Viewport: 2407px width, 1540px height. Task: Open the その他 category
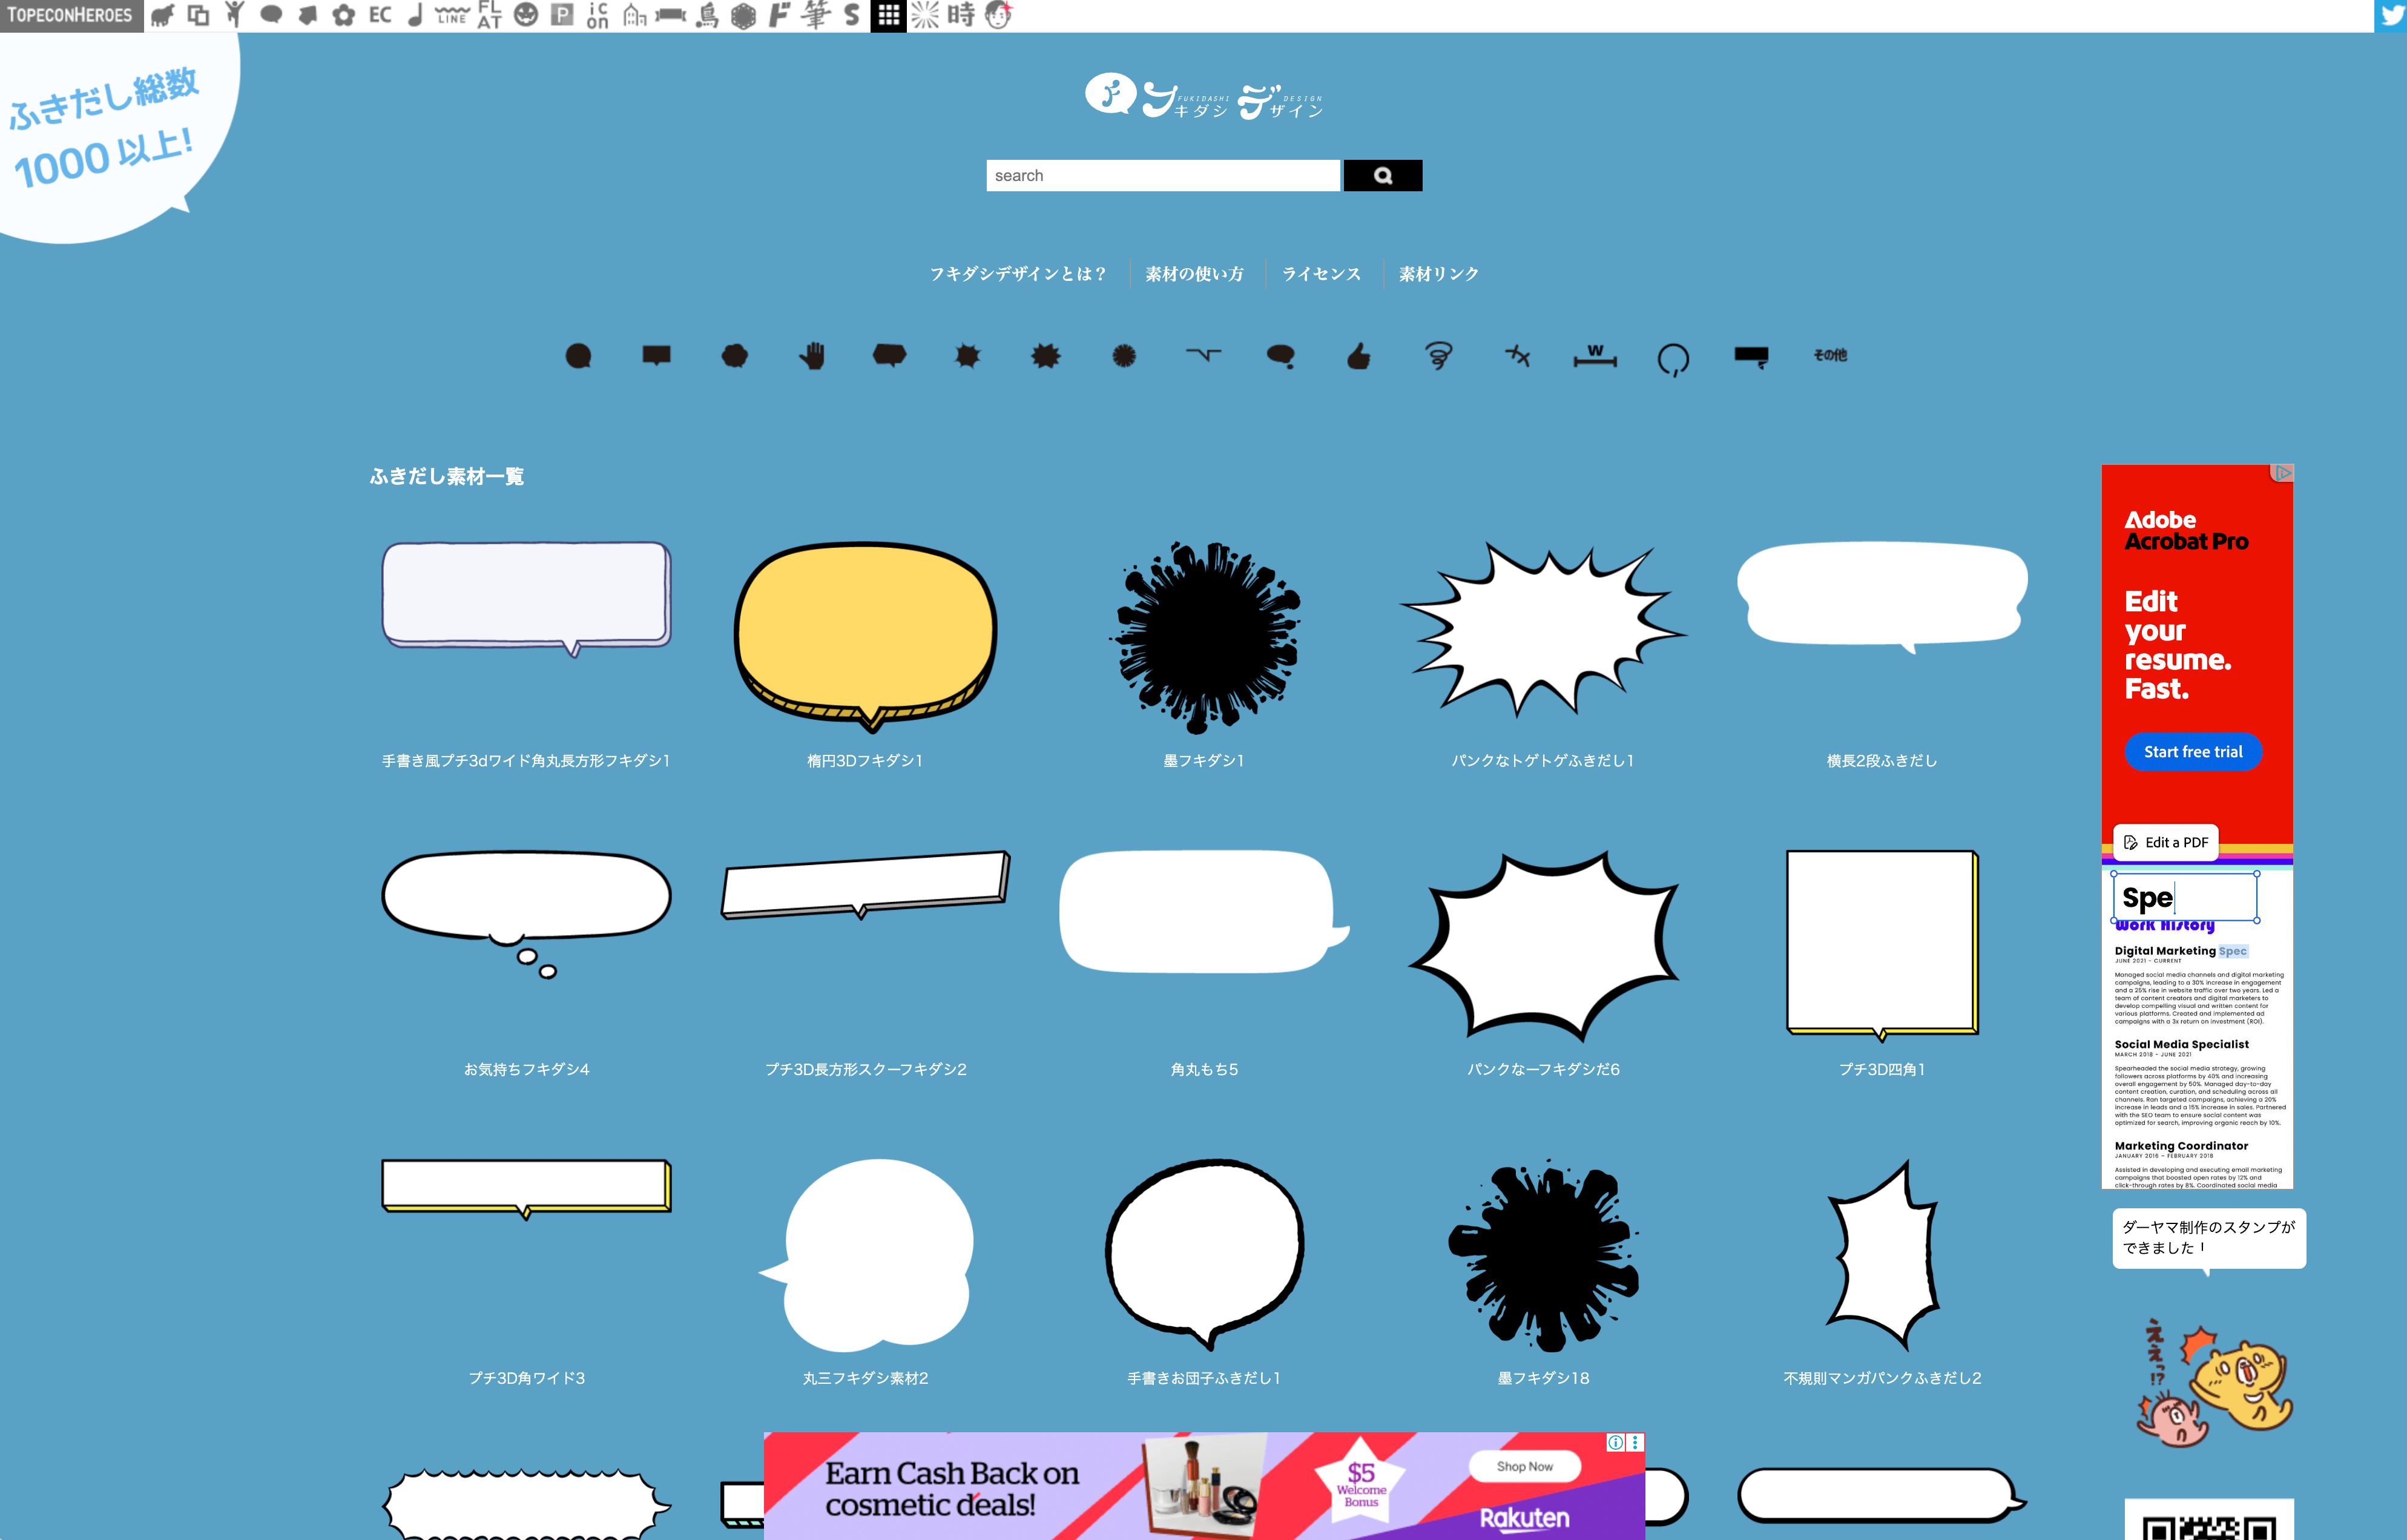coord(1830,355)
